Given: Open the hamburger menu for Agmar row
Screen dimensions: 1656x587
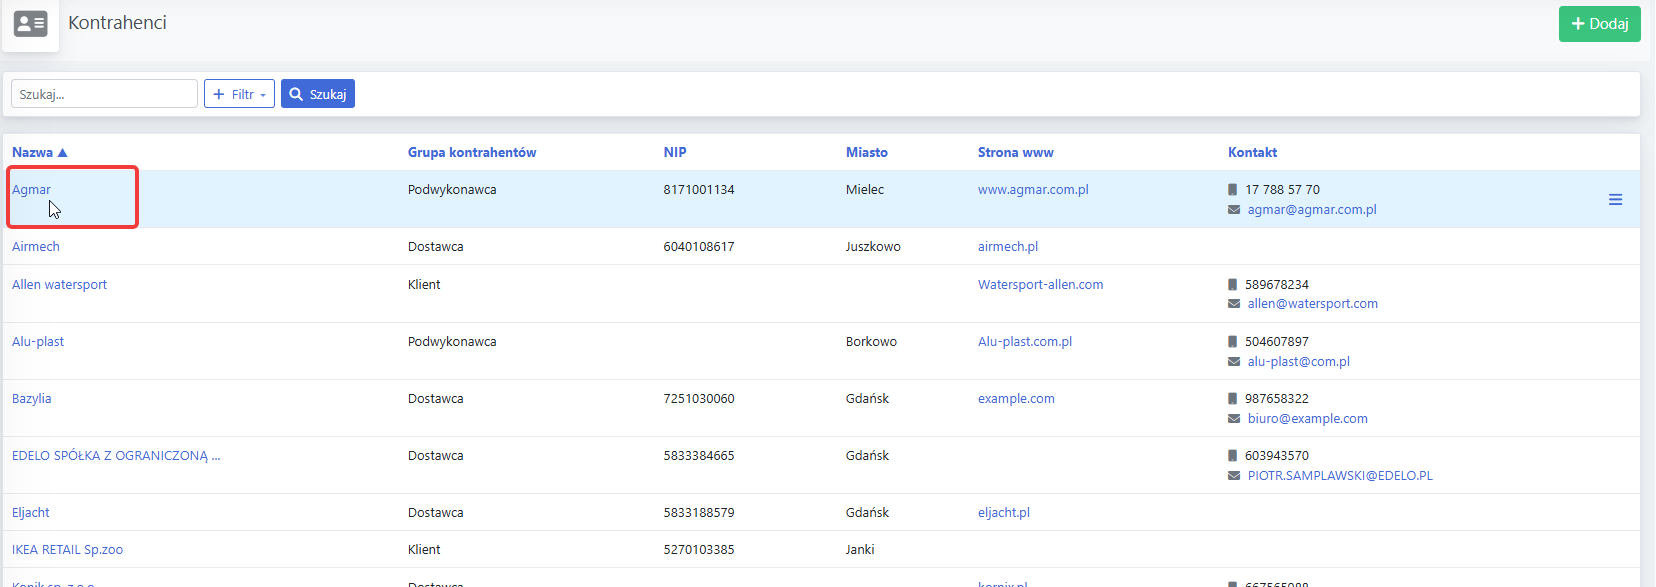Looking at the screenshot, I should 1615,200.
